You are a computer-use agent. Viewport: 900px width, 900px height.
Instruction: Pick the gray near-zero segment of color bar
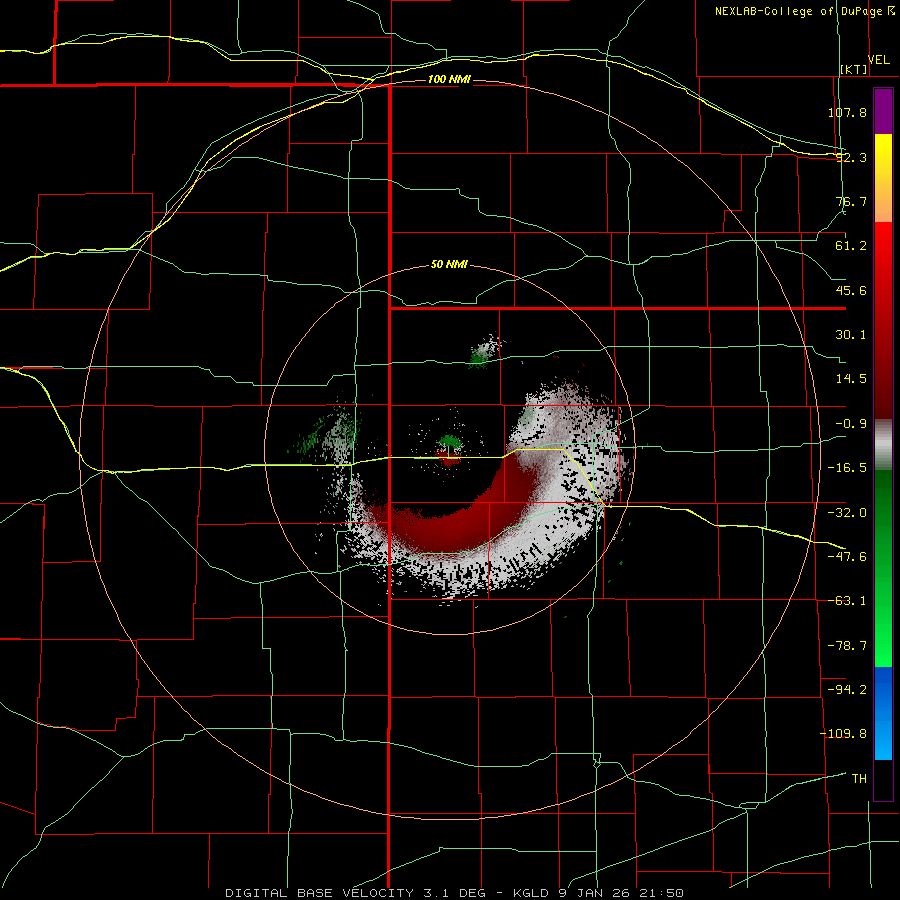[883, 442]
